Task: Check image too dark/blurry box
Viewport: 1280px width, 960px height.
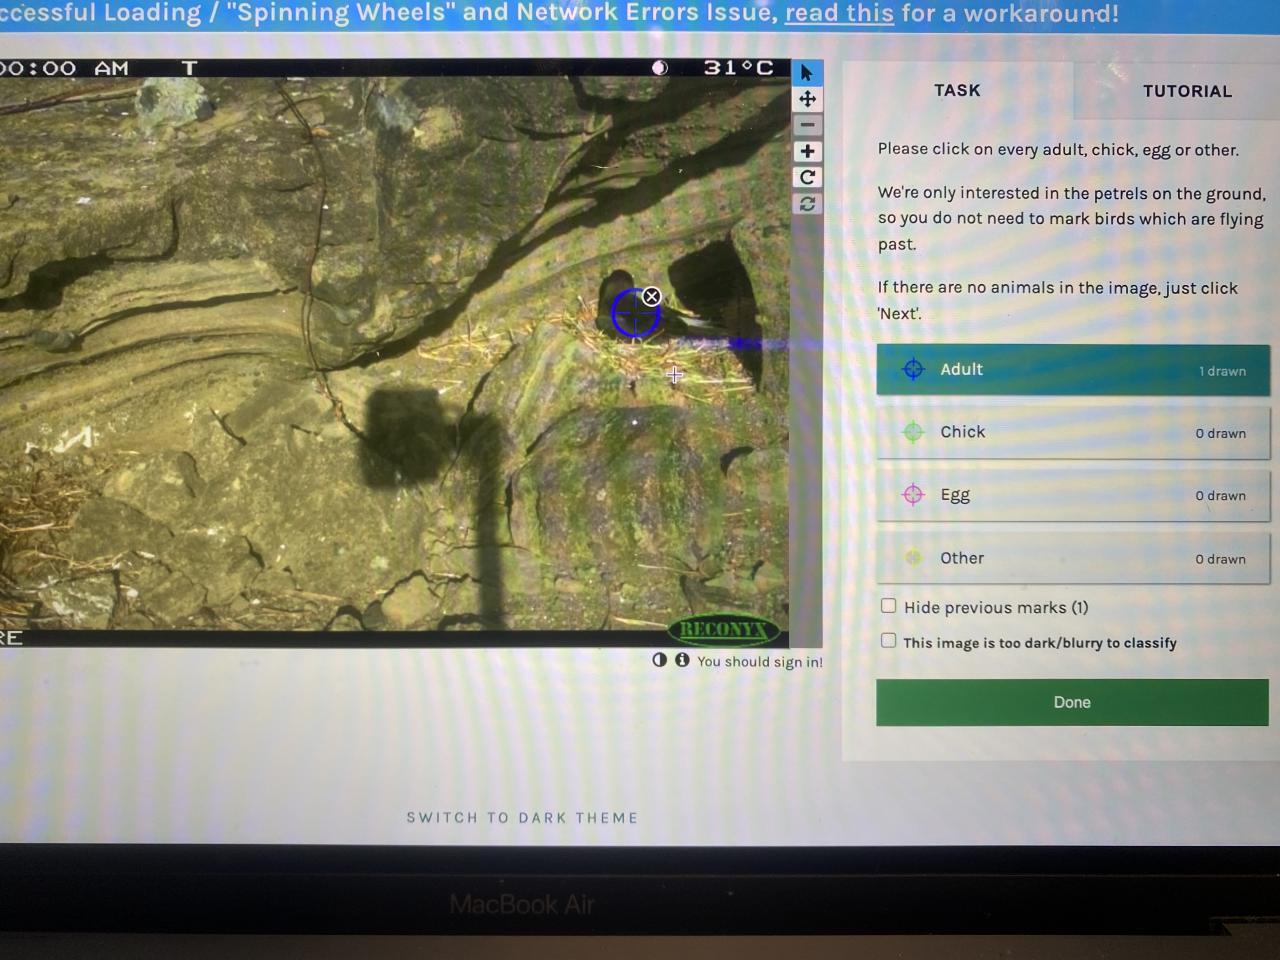Action: [x=888, y=640]
